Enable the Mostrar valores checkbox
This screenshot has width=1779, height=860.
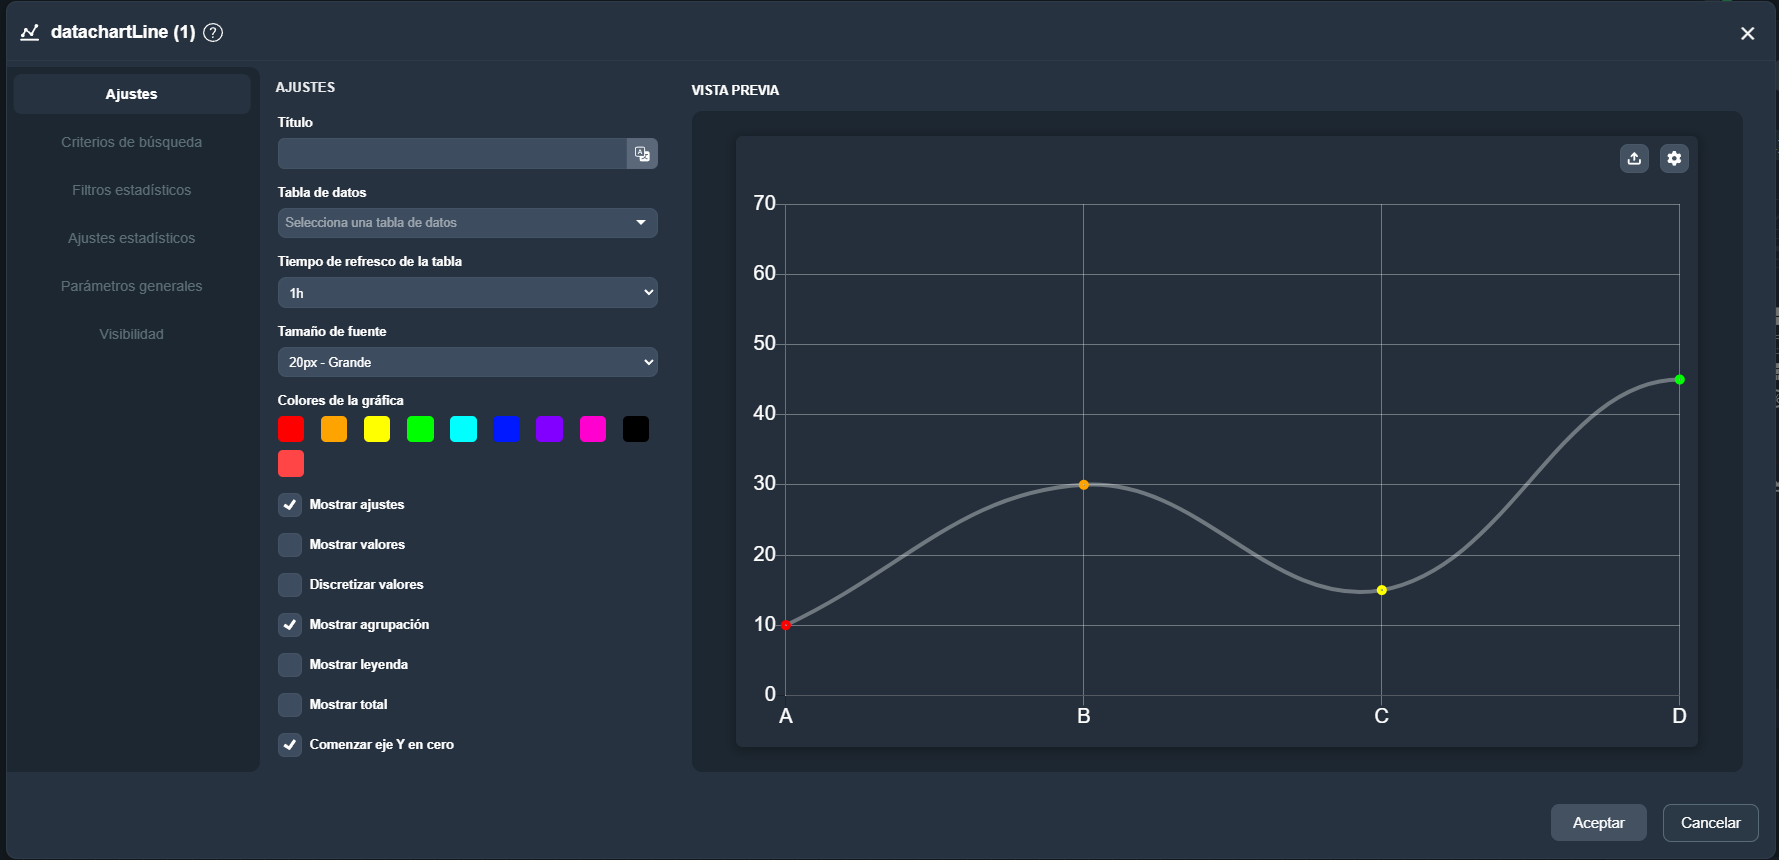(x=290, y=545)
